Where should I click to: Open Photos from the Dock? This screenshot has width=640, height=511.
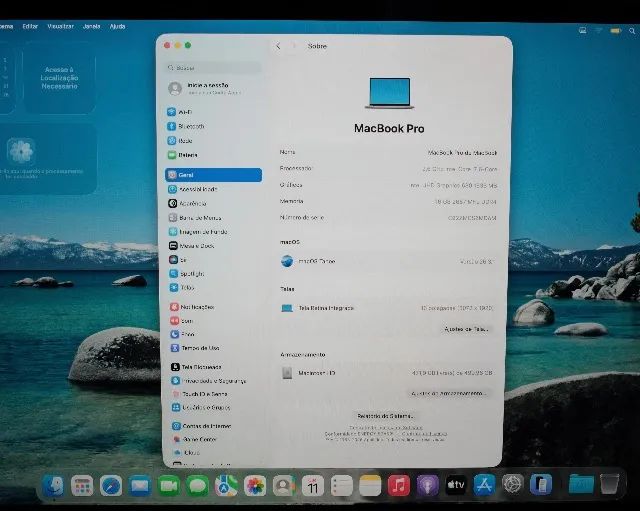(x=255, y=486)
